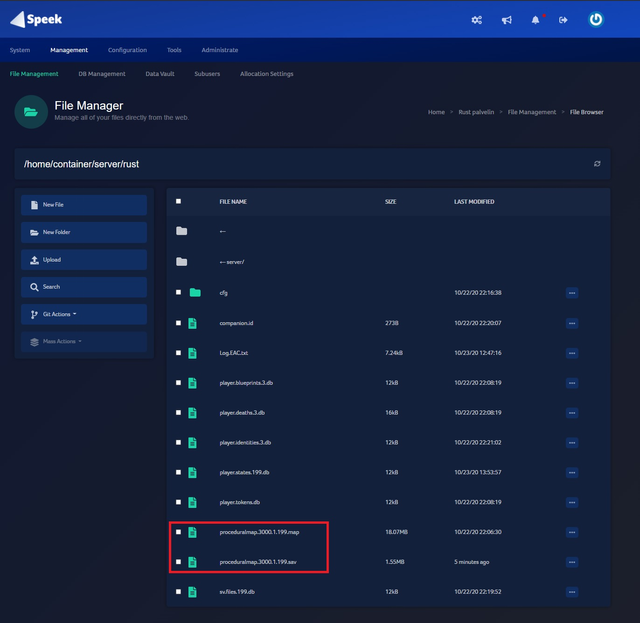Open actions menu for proceduralmap .map row
Viewport: 640px width, 623px height.
572,532
